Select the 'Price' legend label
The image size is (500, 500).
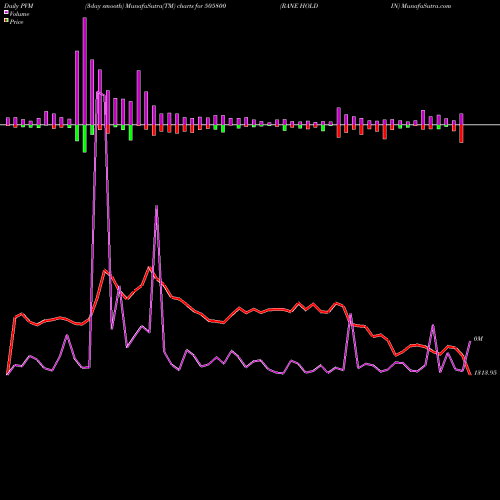click(x=16, y=22)
